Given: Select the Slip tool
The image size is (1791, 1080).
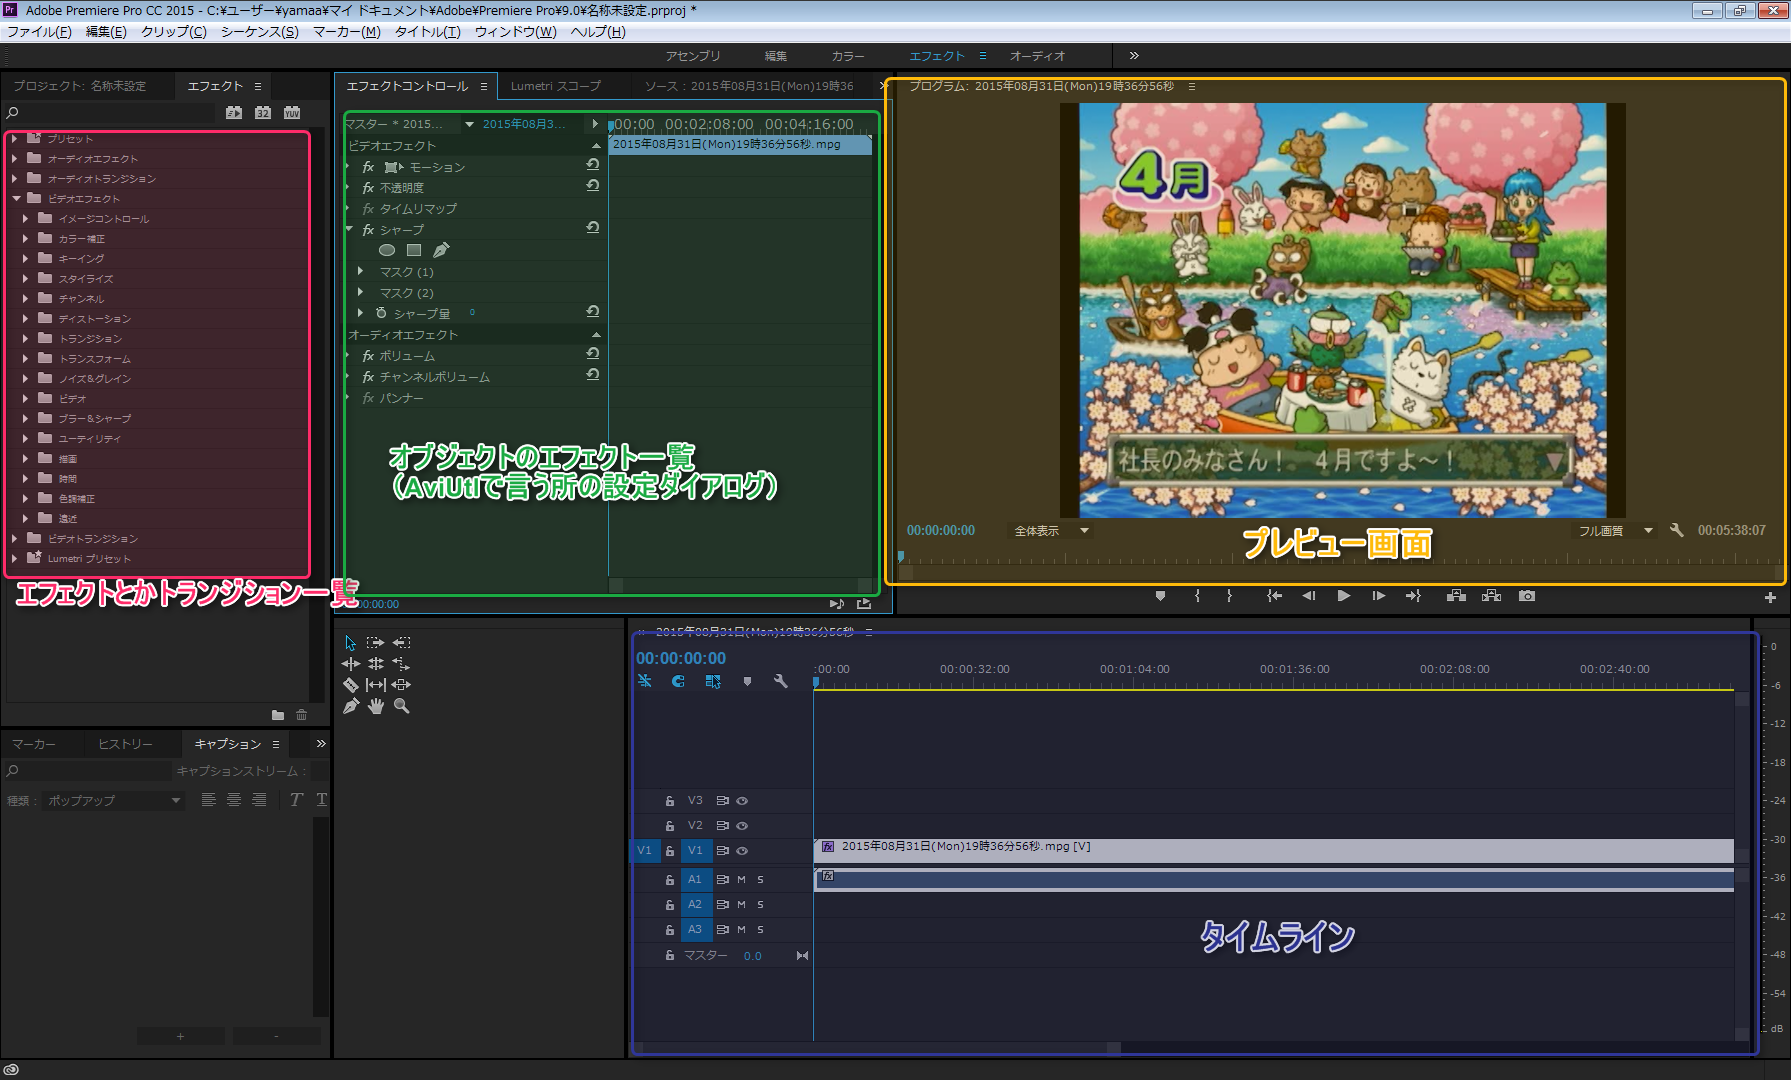Looking at the screenshot, I should click(376, 685).
